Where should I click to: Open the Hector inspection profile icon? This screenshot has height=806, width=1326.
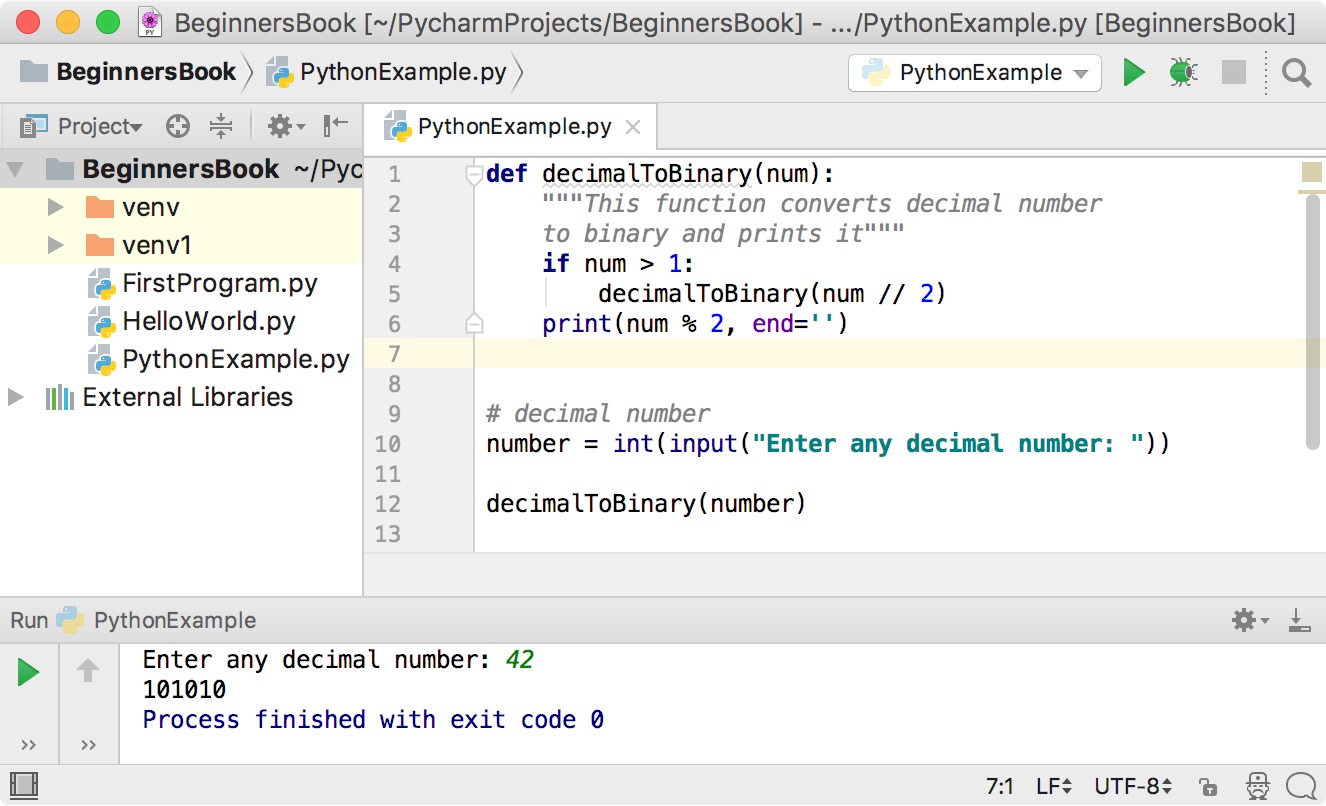click(1257, 785)
